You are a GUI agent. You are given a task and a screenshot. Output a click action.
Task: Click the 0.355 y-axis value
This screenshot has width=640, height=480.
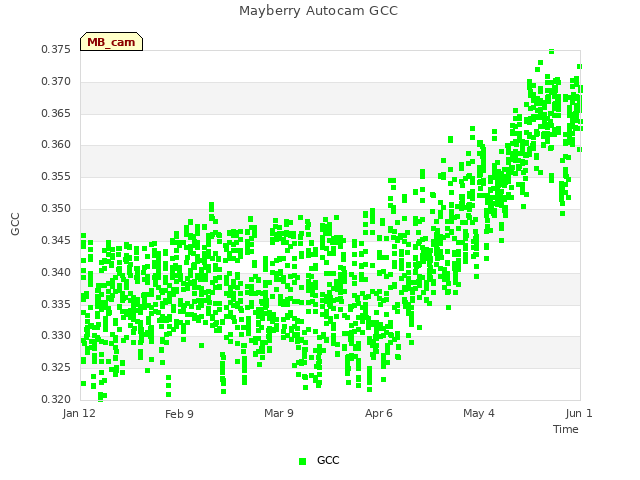pos(56,176)
